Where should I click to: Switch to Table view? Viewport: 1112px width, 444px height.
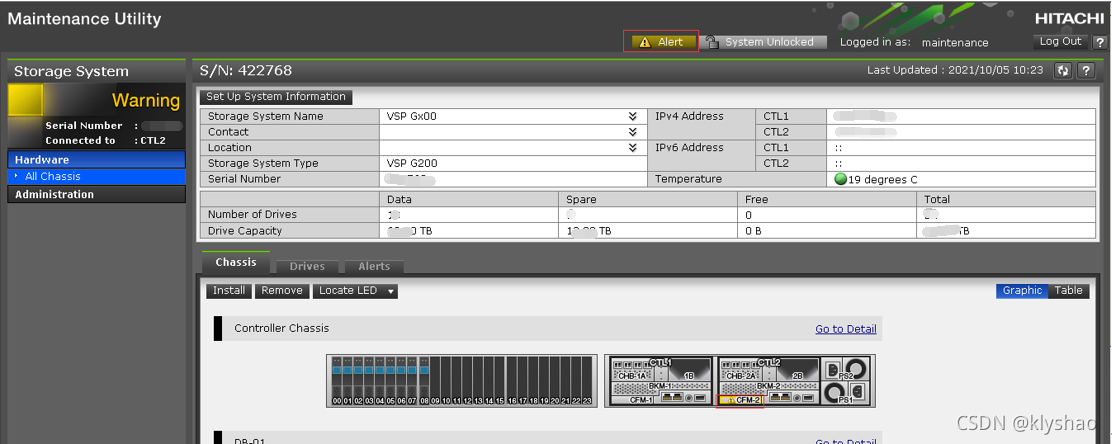(1068, 290)
